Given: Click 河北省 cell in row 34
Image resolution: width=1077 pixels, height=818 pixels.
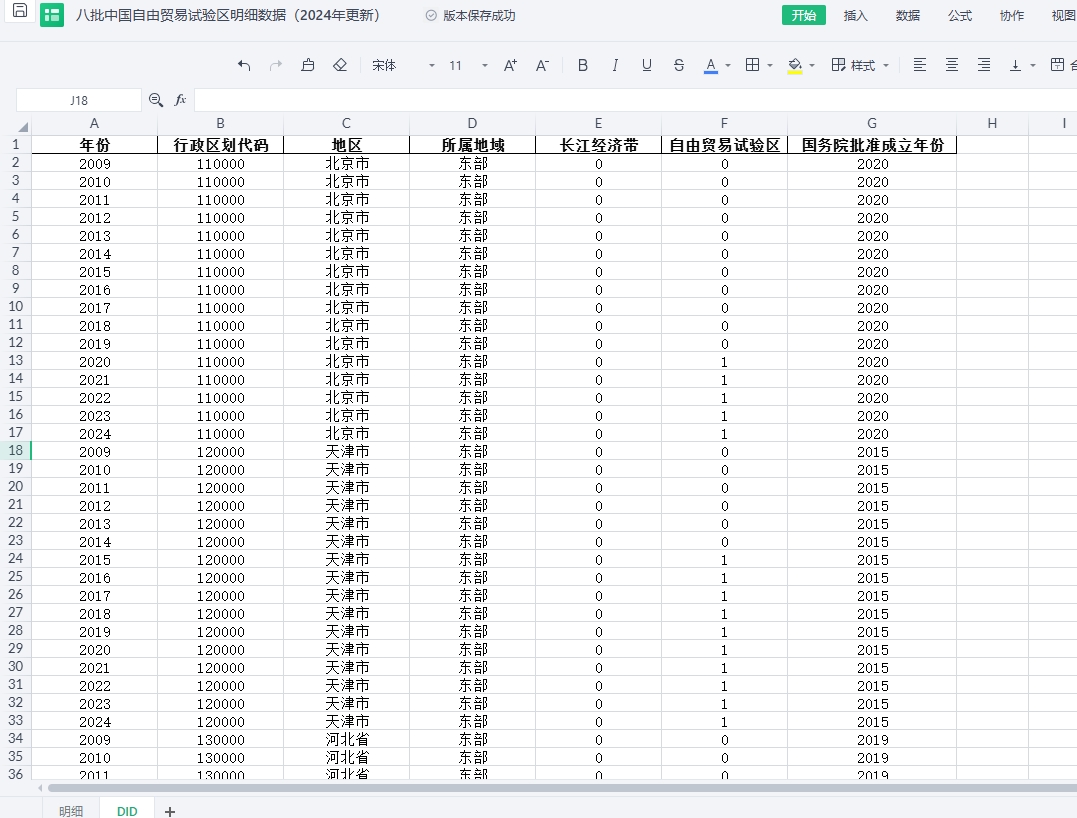Looking at the screenshot, I should [346, 740].
